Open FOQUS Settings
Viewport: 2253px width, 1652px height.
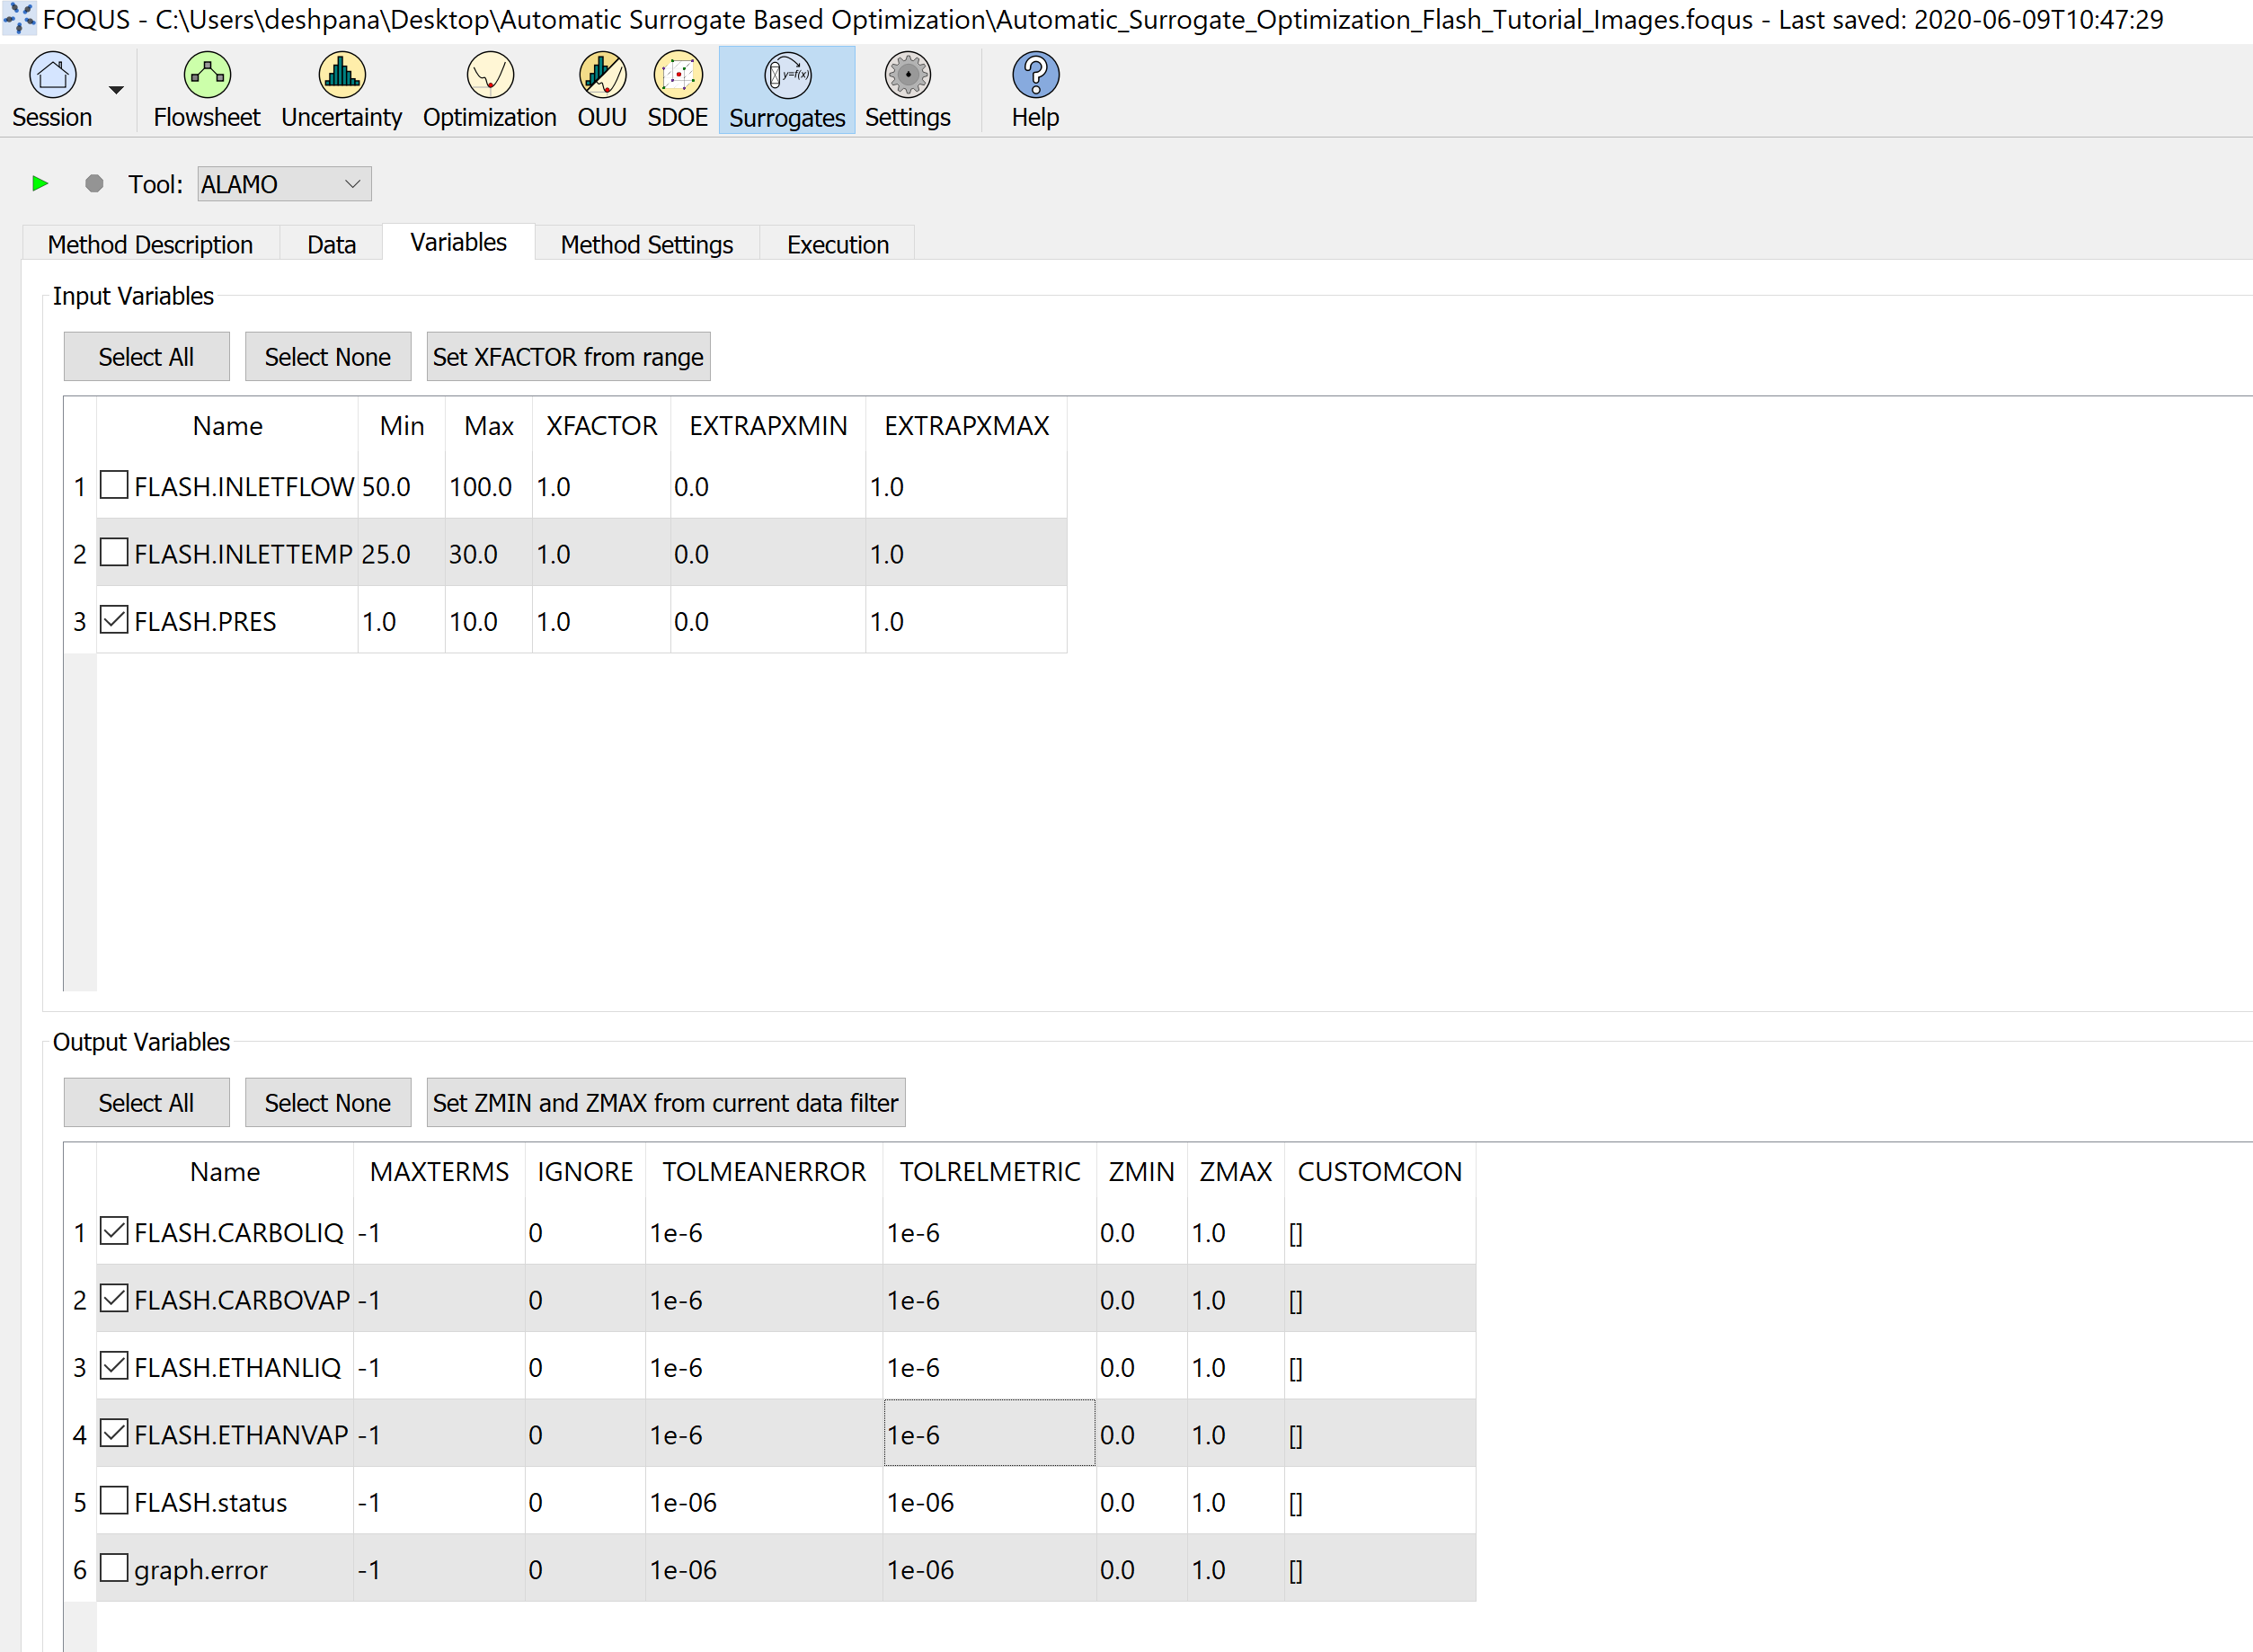coord(906,89)
